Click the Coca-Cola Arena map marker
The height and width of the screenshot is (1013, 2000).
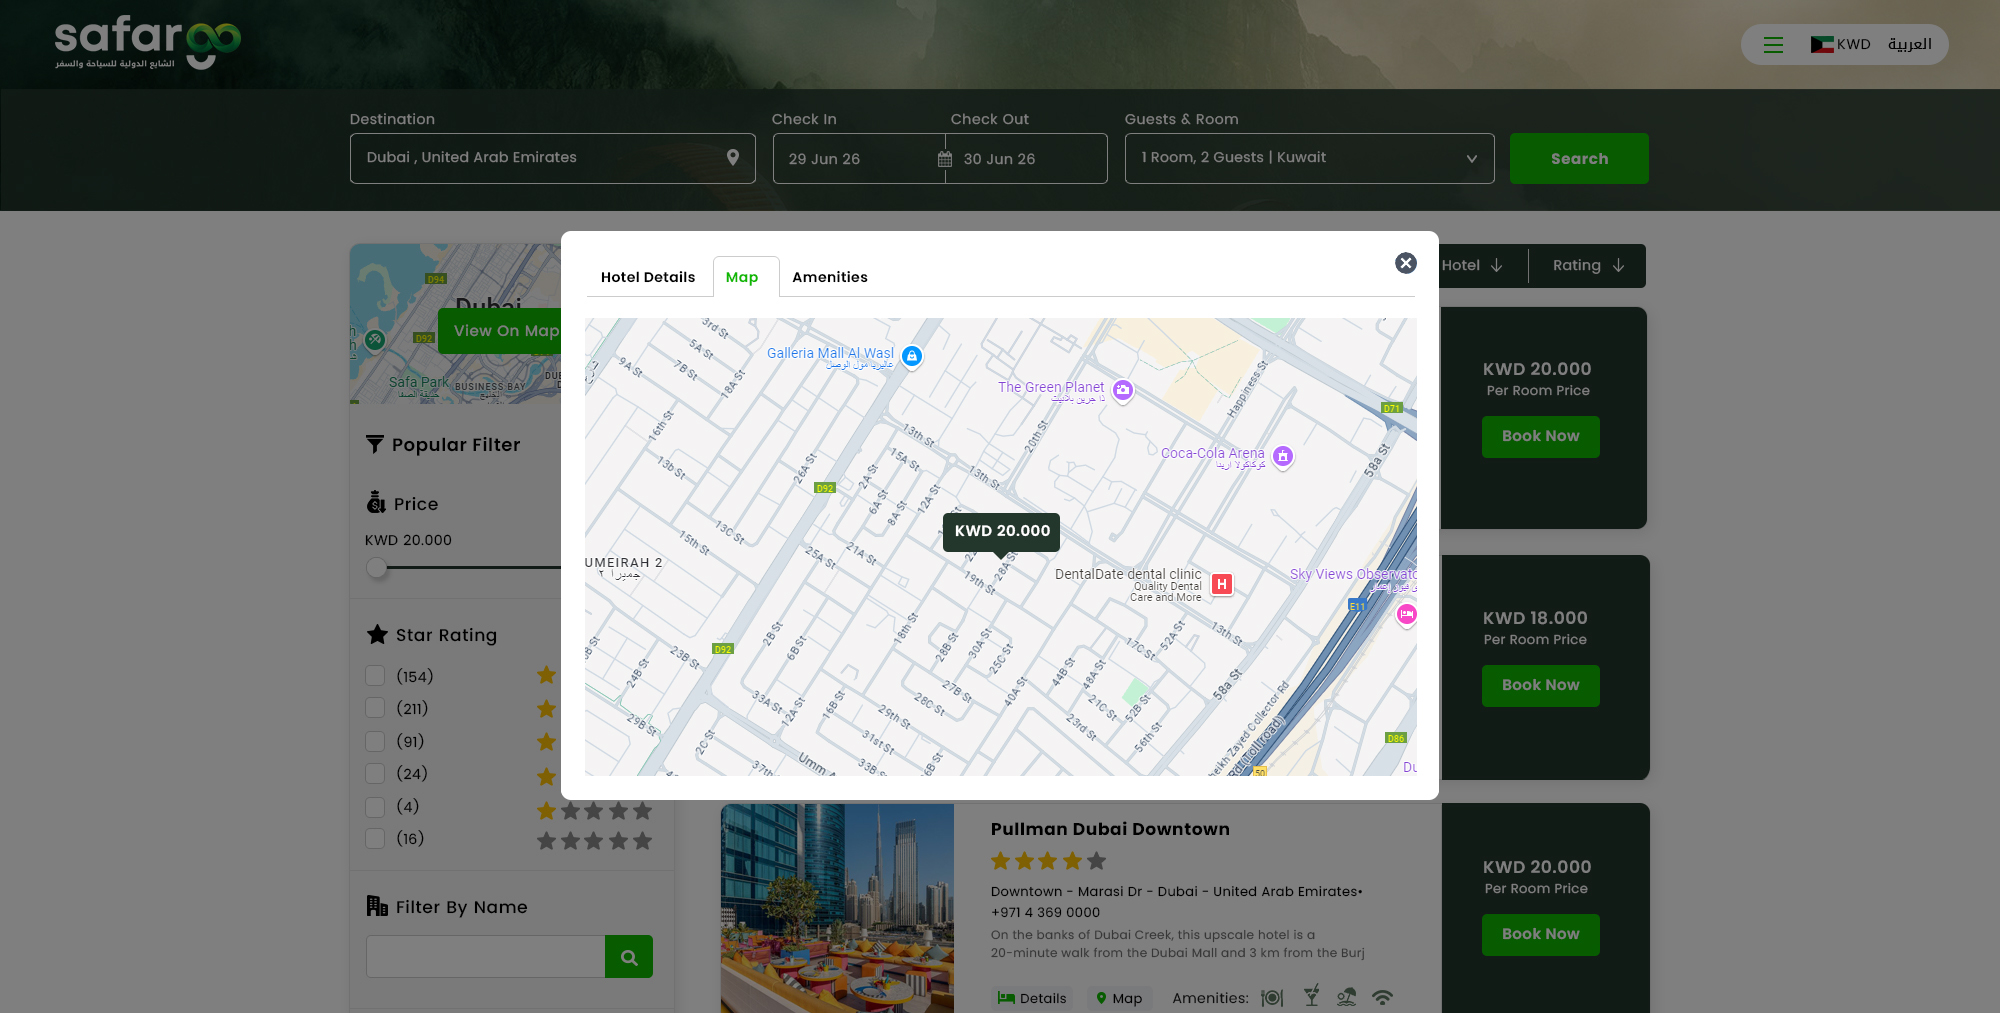tap(1283, 457)
